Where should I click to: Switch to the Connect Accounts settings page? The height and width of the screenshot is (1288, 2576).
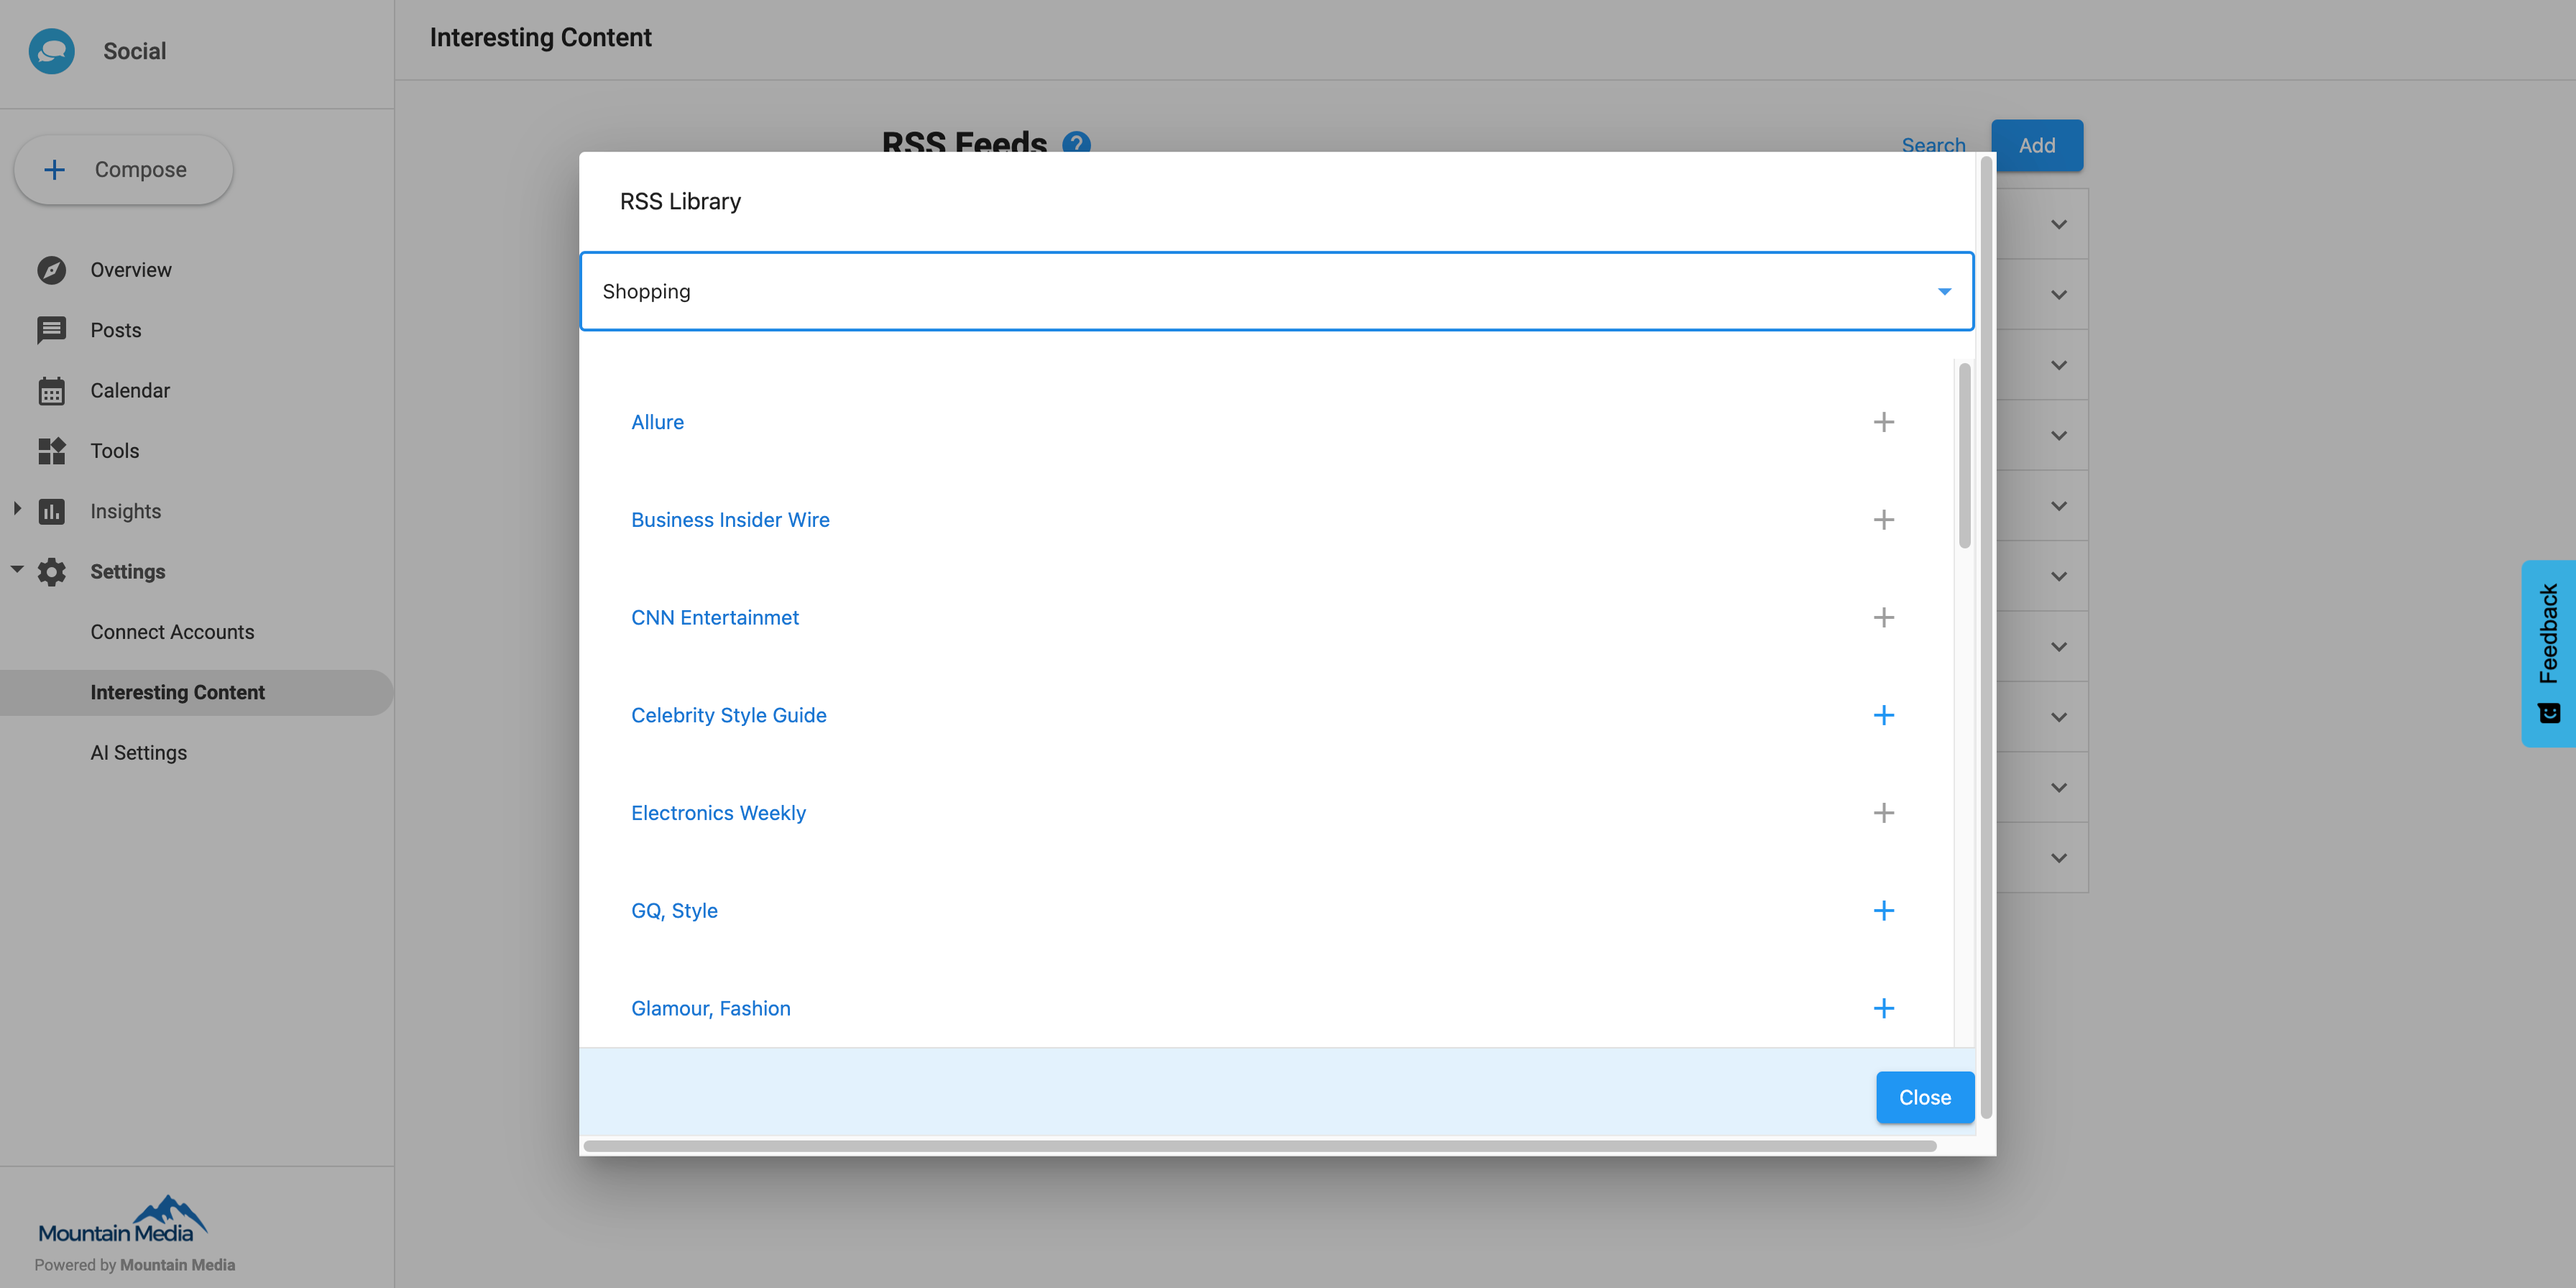point(172,631)
